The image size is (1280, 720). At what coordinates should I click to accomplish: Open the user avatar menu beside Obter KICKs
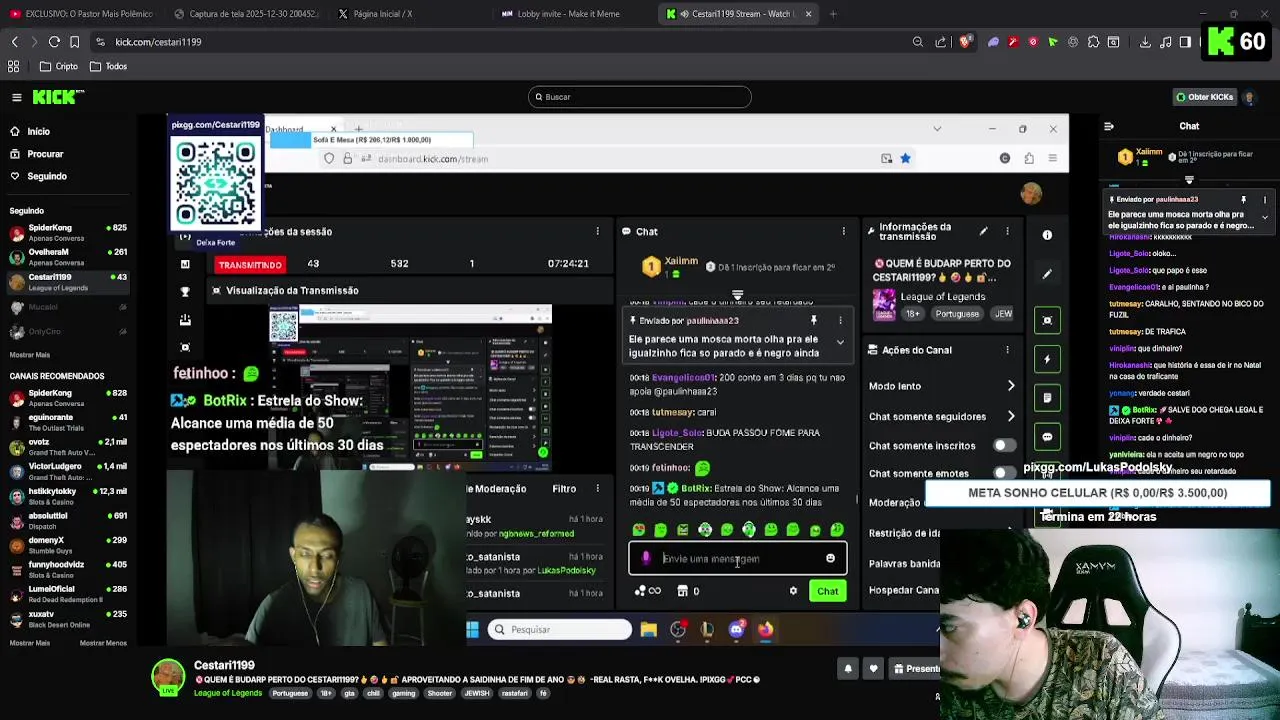(1249, 97)
